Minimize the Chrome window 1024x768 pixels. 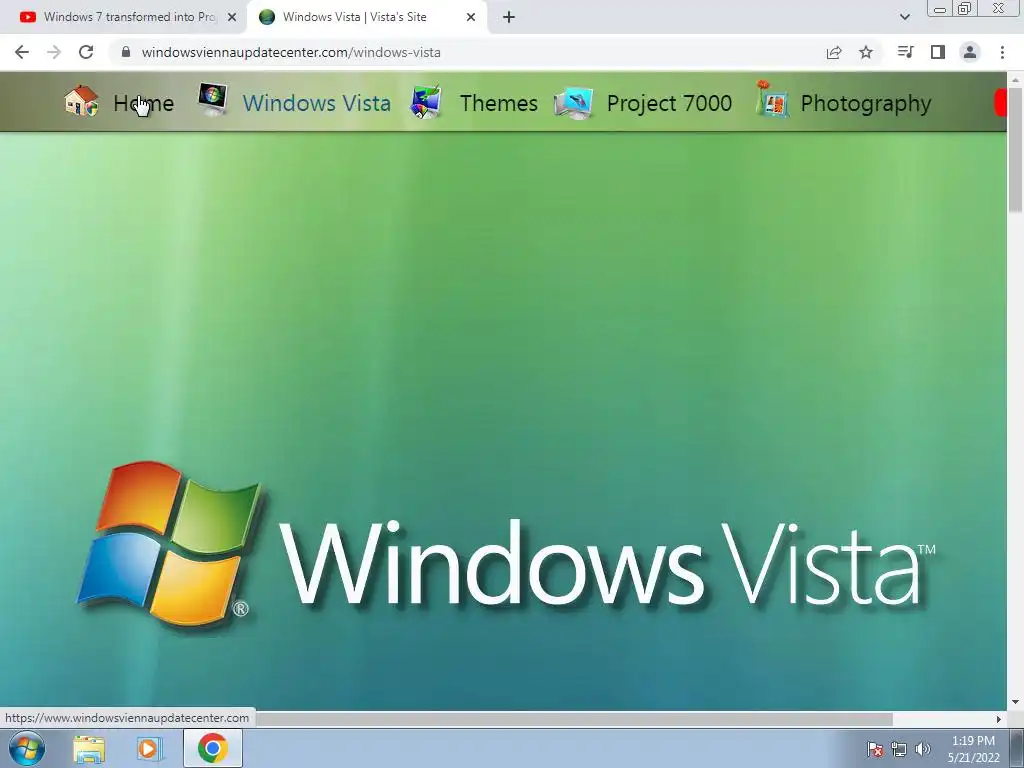coord(940,9)
